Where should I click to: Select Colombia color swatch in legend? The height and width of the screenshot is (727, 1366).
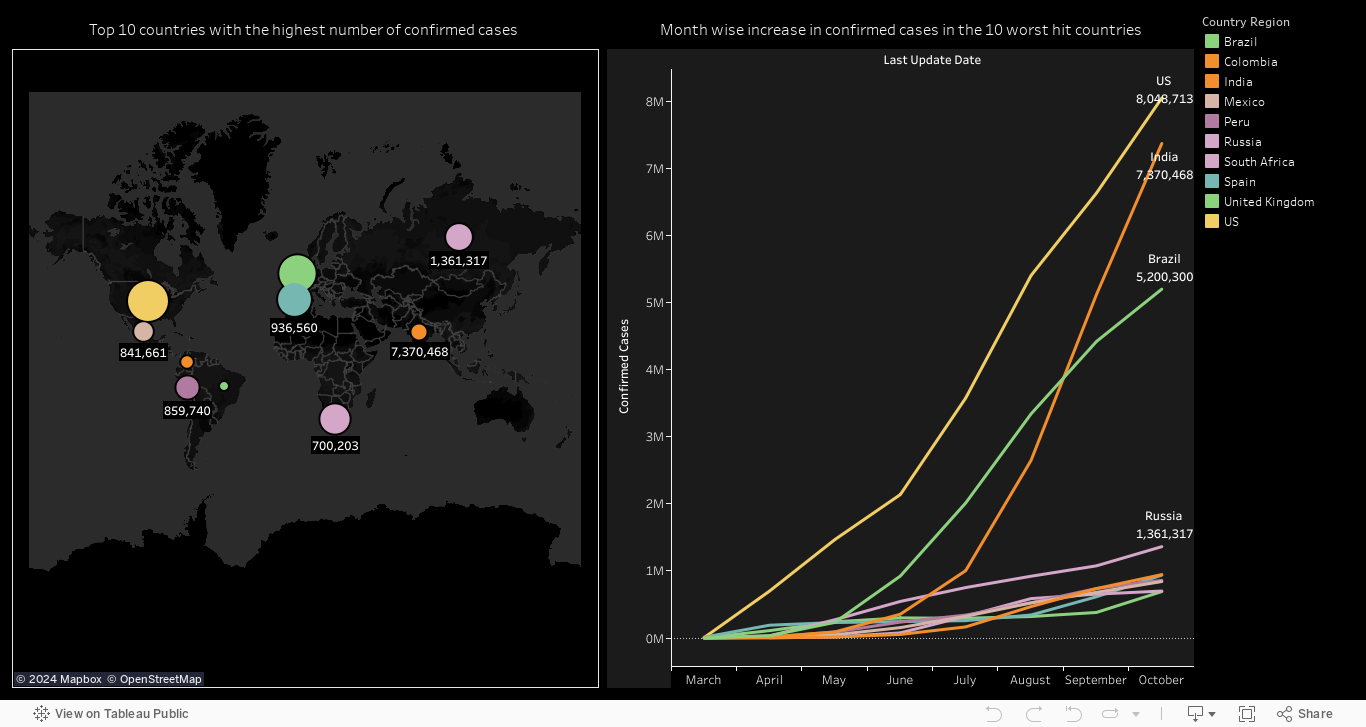[x=1212, y=62]
